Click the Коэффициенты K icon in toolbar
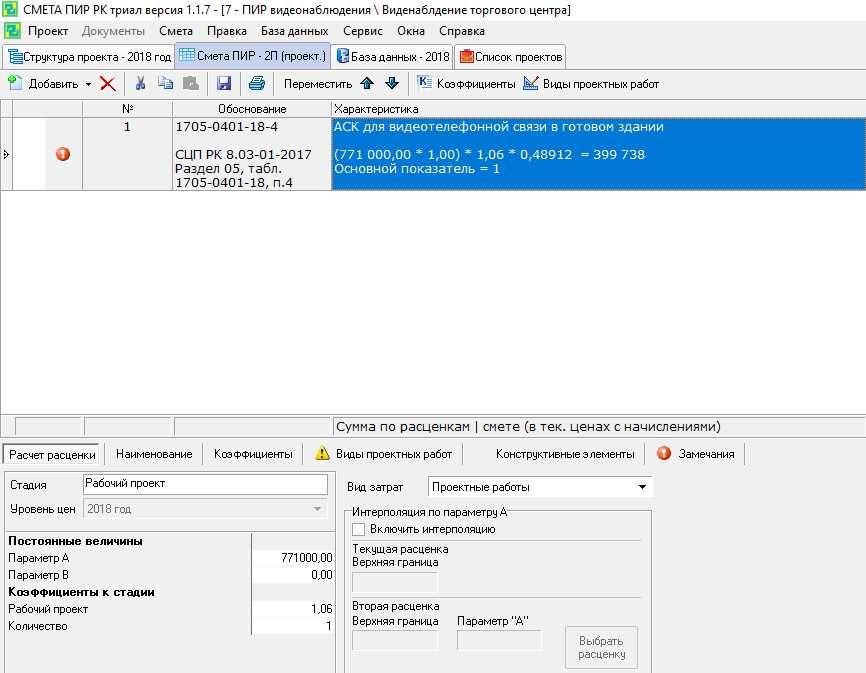Image resolution: width=866 pixels, height=673 pixels. pos(424,83)
